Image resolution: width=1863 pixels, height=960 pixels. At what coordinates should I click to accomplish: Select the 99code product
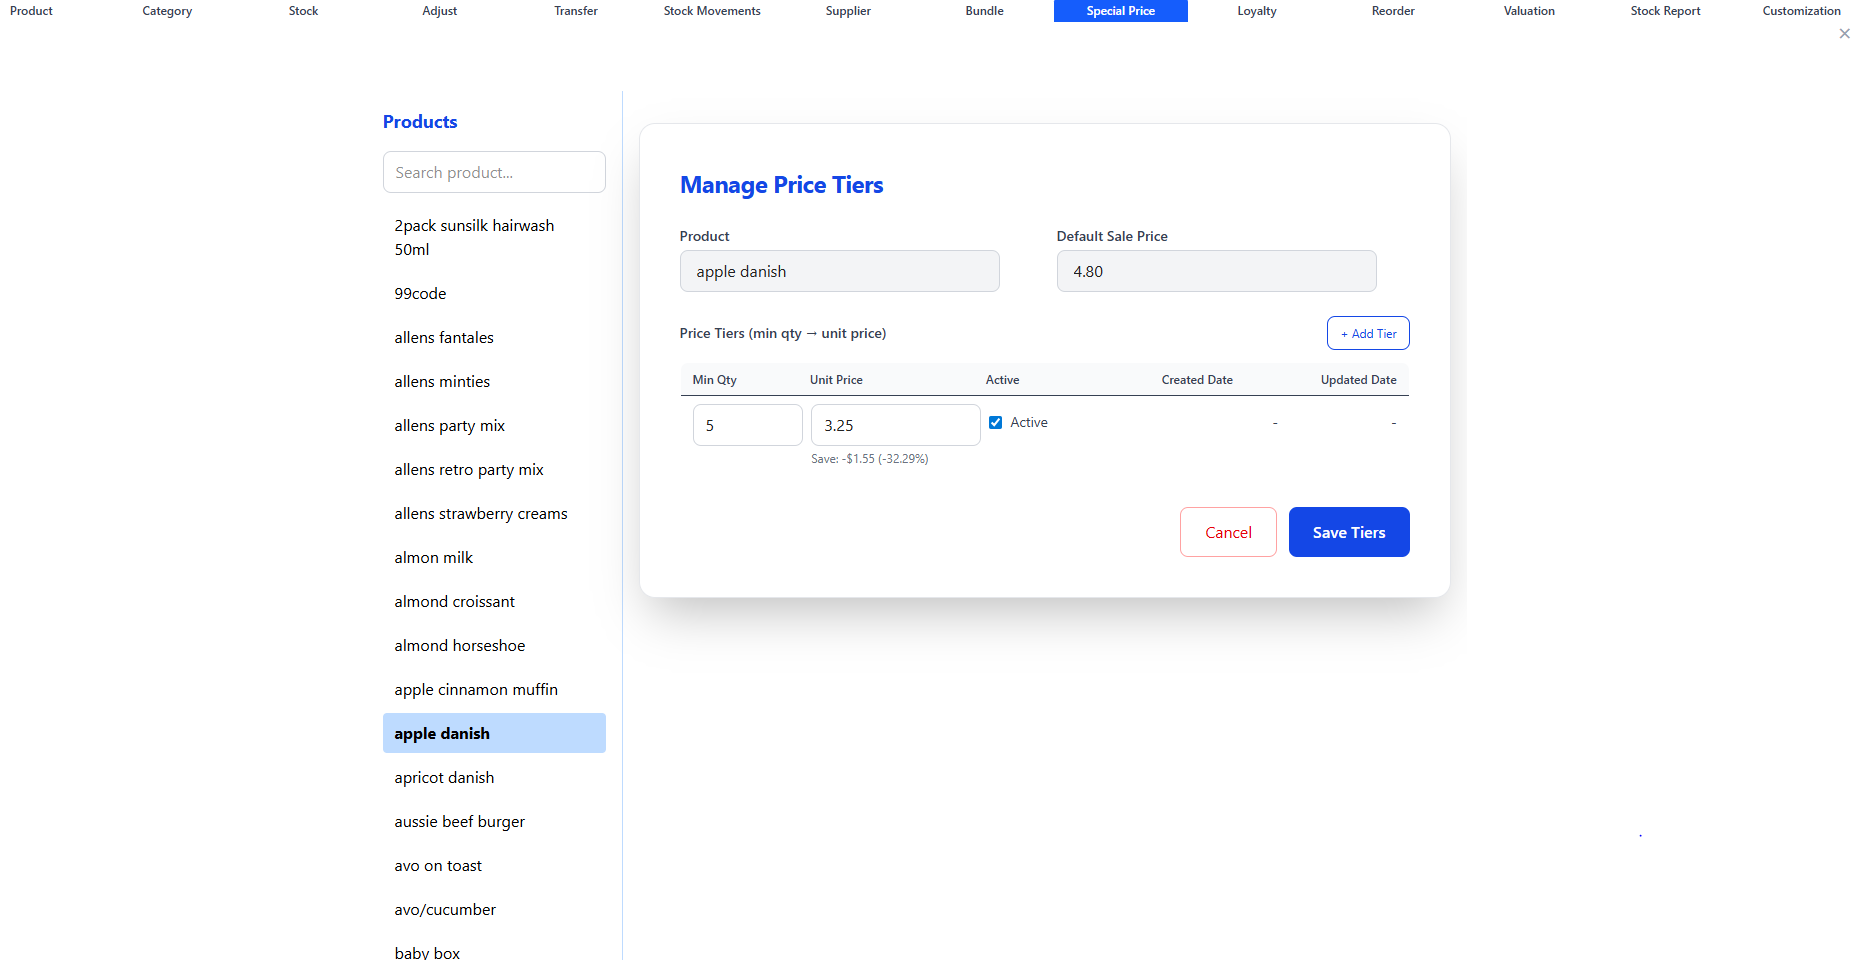point(494,293)
